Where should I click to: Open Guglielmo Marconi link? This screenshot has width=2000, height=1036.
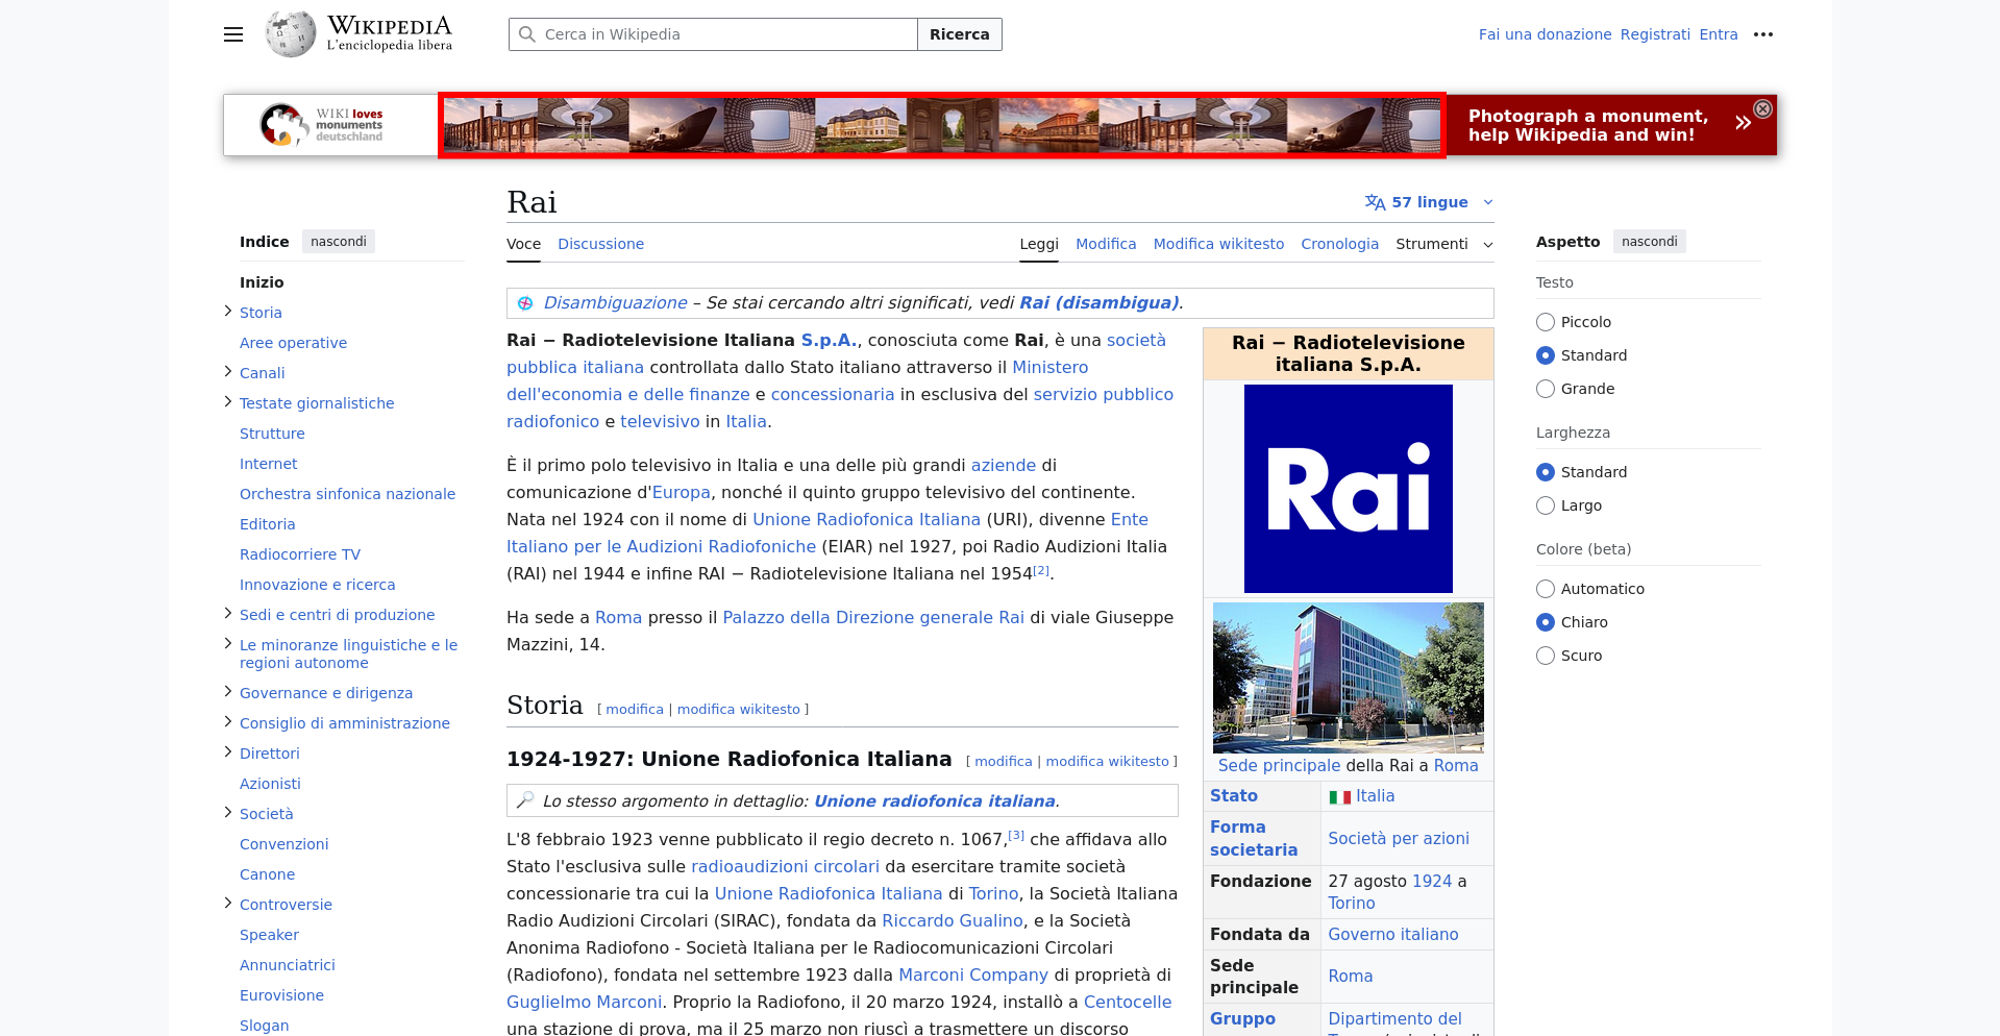click(584, 1002)
